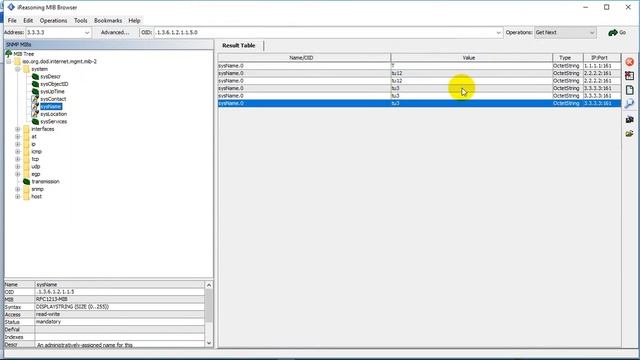Click the blank page icon in the right toolbar

coord(629,90)
